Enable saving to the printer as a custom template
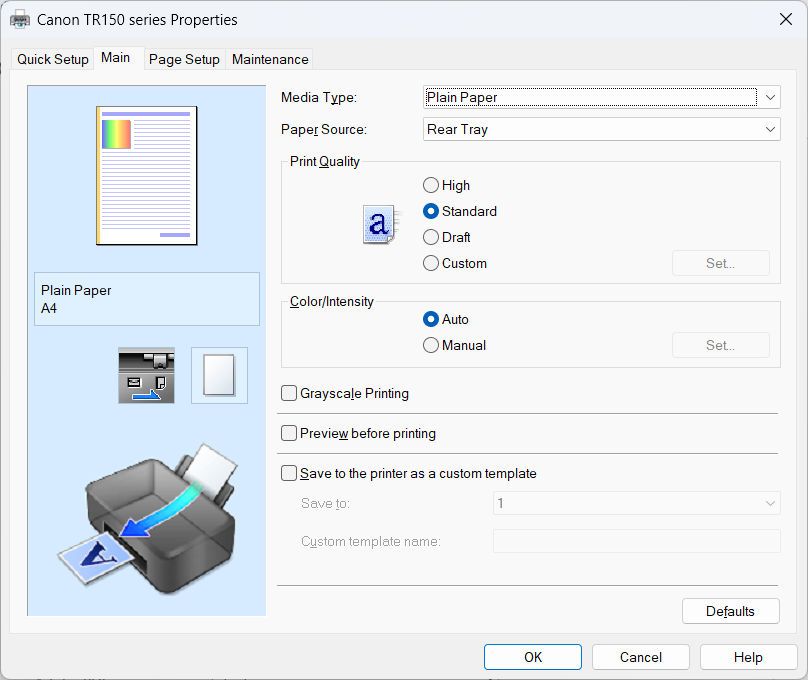The height and width of the screenshot is (680, 808). pos(289,473)
